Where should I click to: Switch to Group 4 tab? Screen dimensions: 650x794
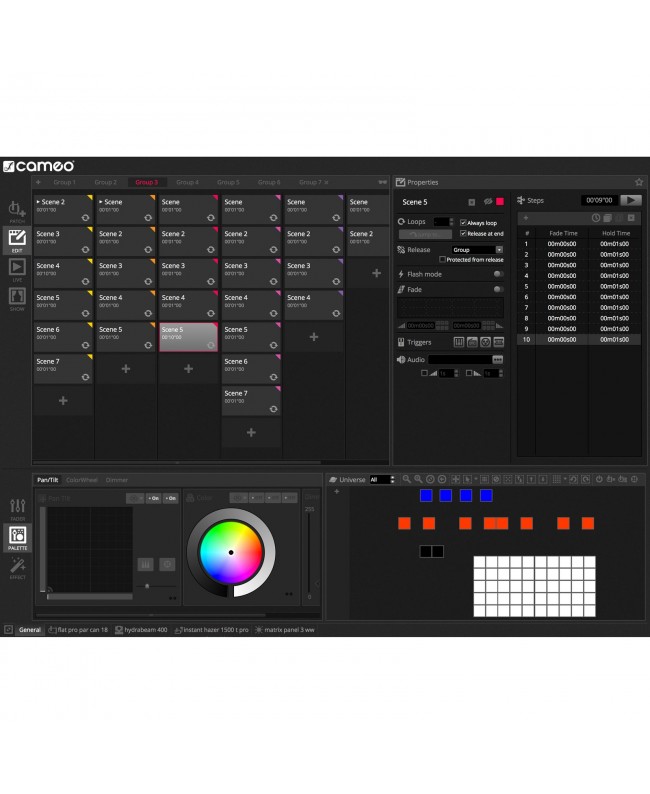click(x=187, y=182)
